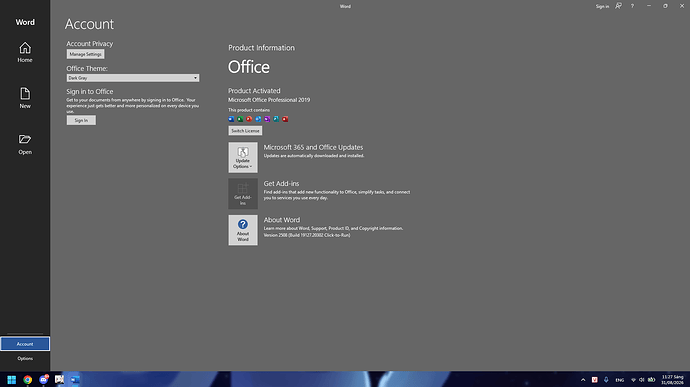Image resolution: width=690 pixels, height=387 pixels.
Task: Click the 'Product Information' heading
Action: (261, 48)
